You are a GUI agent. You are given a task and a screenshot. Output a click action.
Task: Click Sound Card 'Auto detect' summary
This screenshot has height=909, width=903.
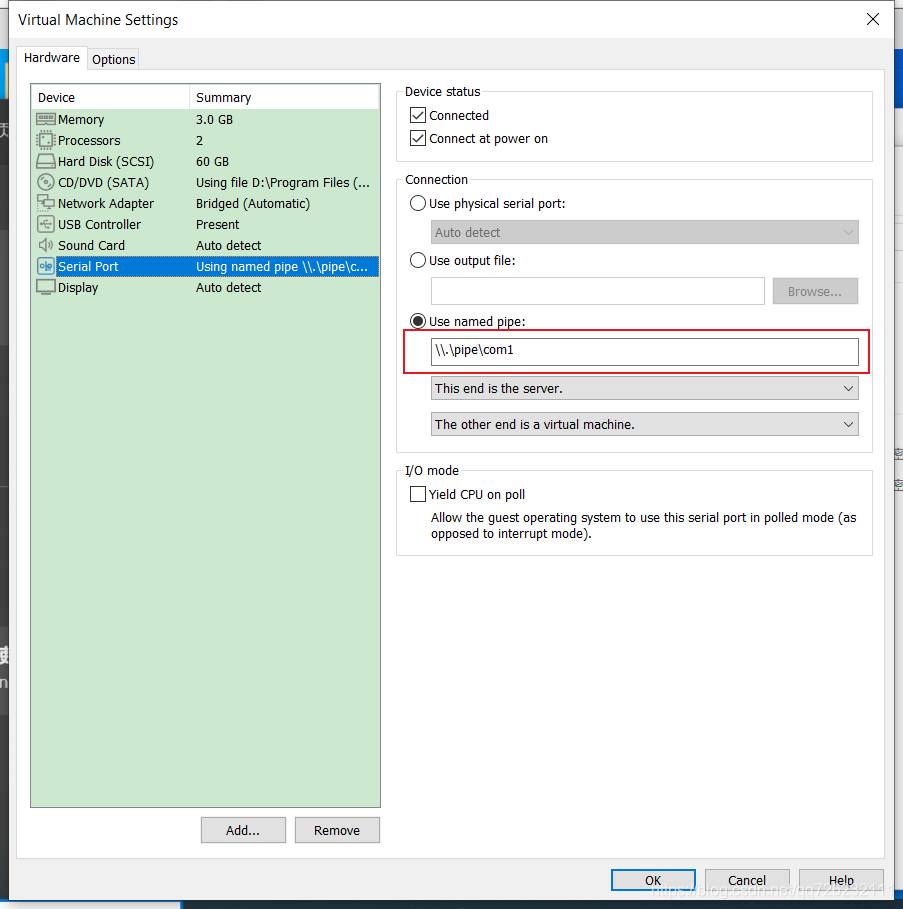pyautogui.click(x=228, y=245)
